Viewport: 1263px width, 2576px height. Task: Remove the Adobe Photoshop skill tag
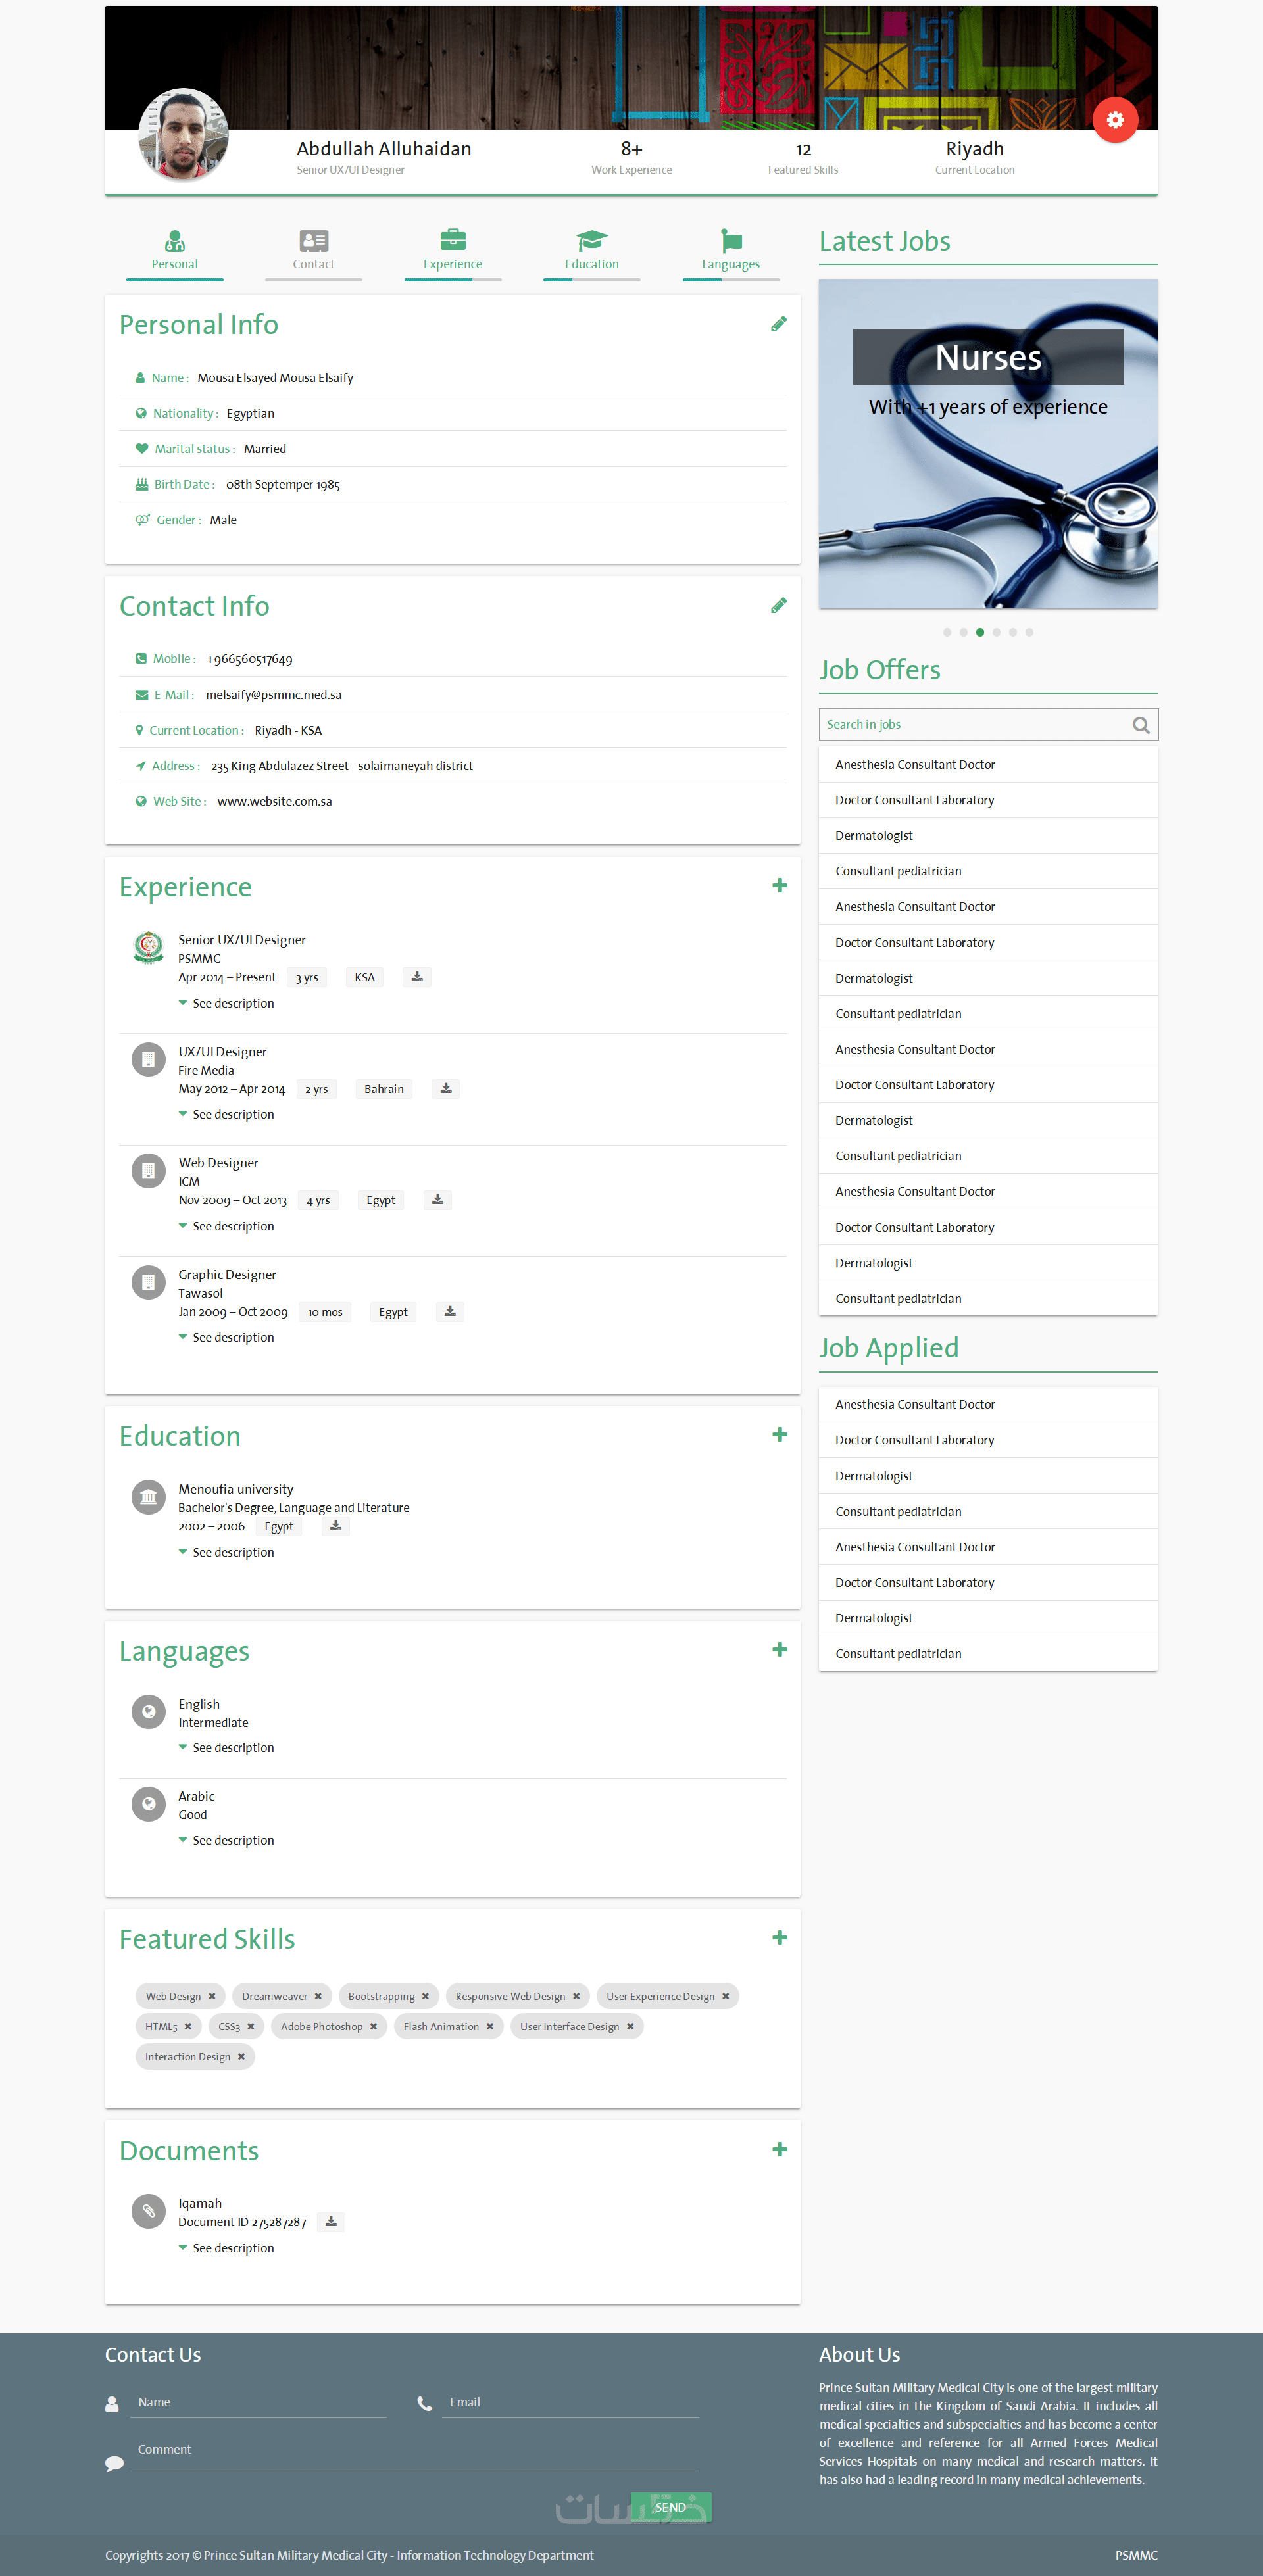pos(373,2026)
